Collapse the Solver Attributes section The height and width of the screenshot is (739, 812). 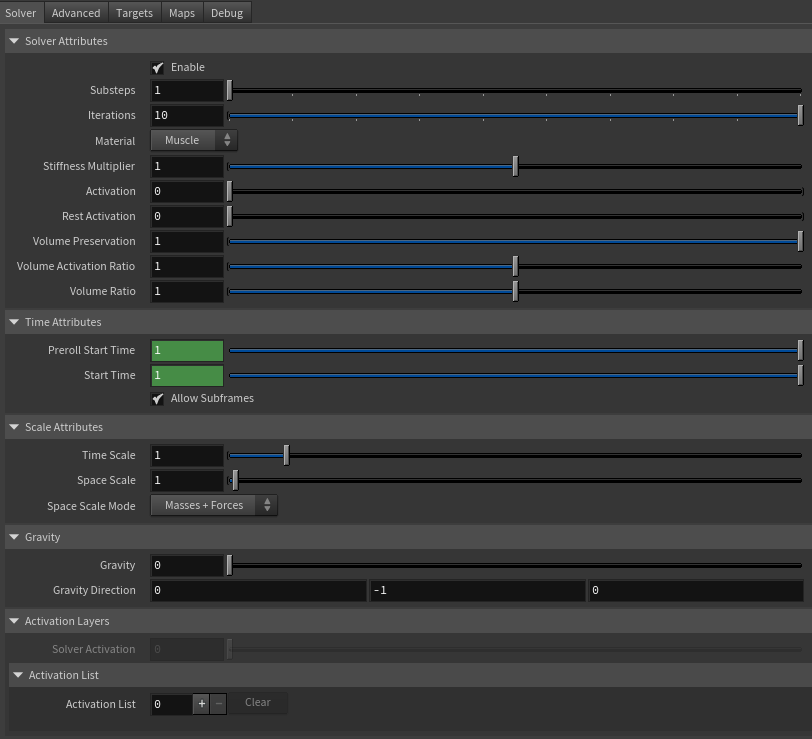14,41
